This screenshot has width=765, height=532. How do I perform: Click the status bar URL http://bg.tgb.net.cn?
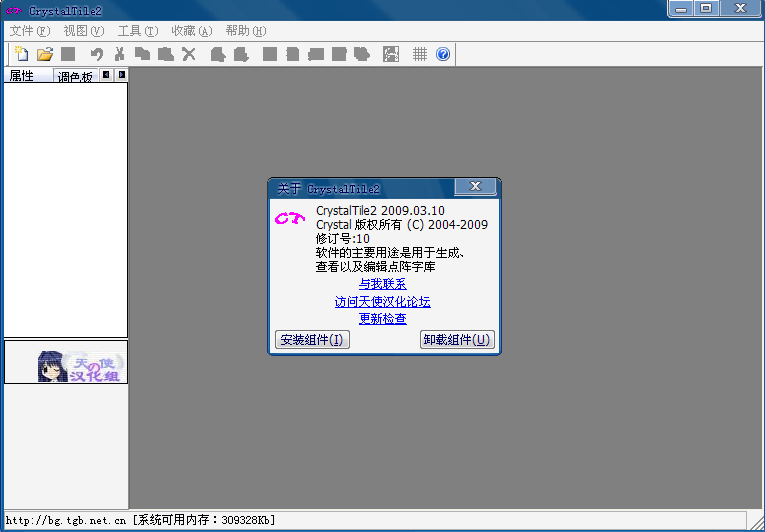click(66, 520)
